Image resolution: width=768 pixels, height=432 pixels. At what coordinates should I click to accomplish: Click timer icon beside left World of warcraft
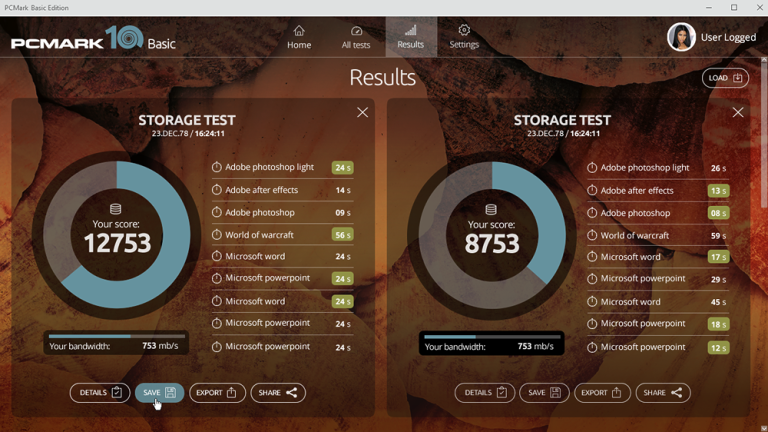click(x=216, y=235)
